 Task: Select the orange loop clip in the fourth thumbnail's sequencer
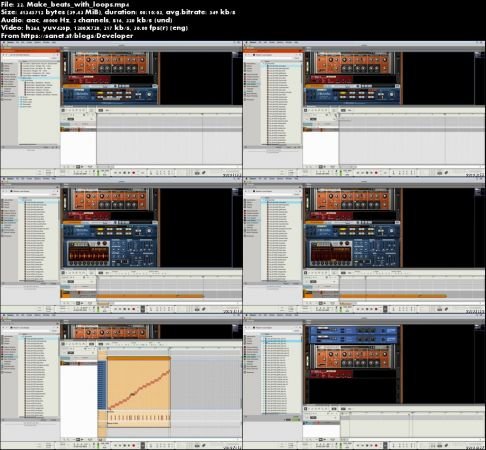coord(393,296)
